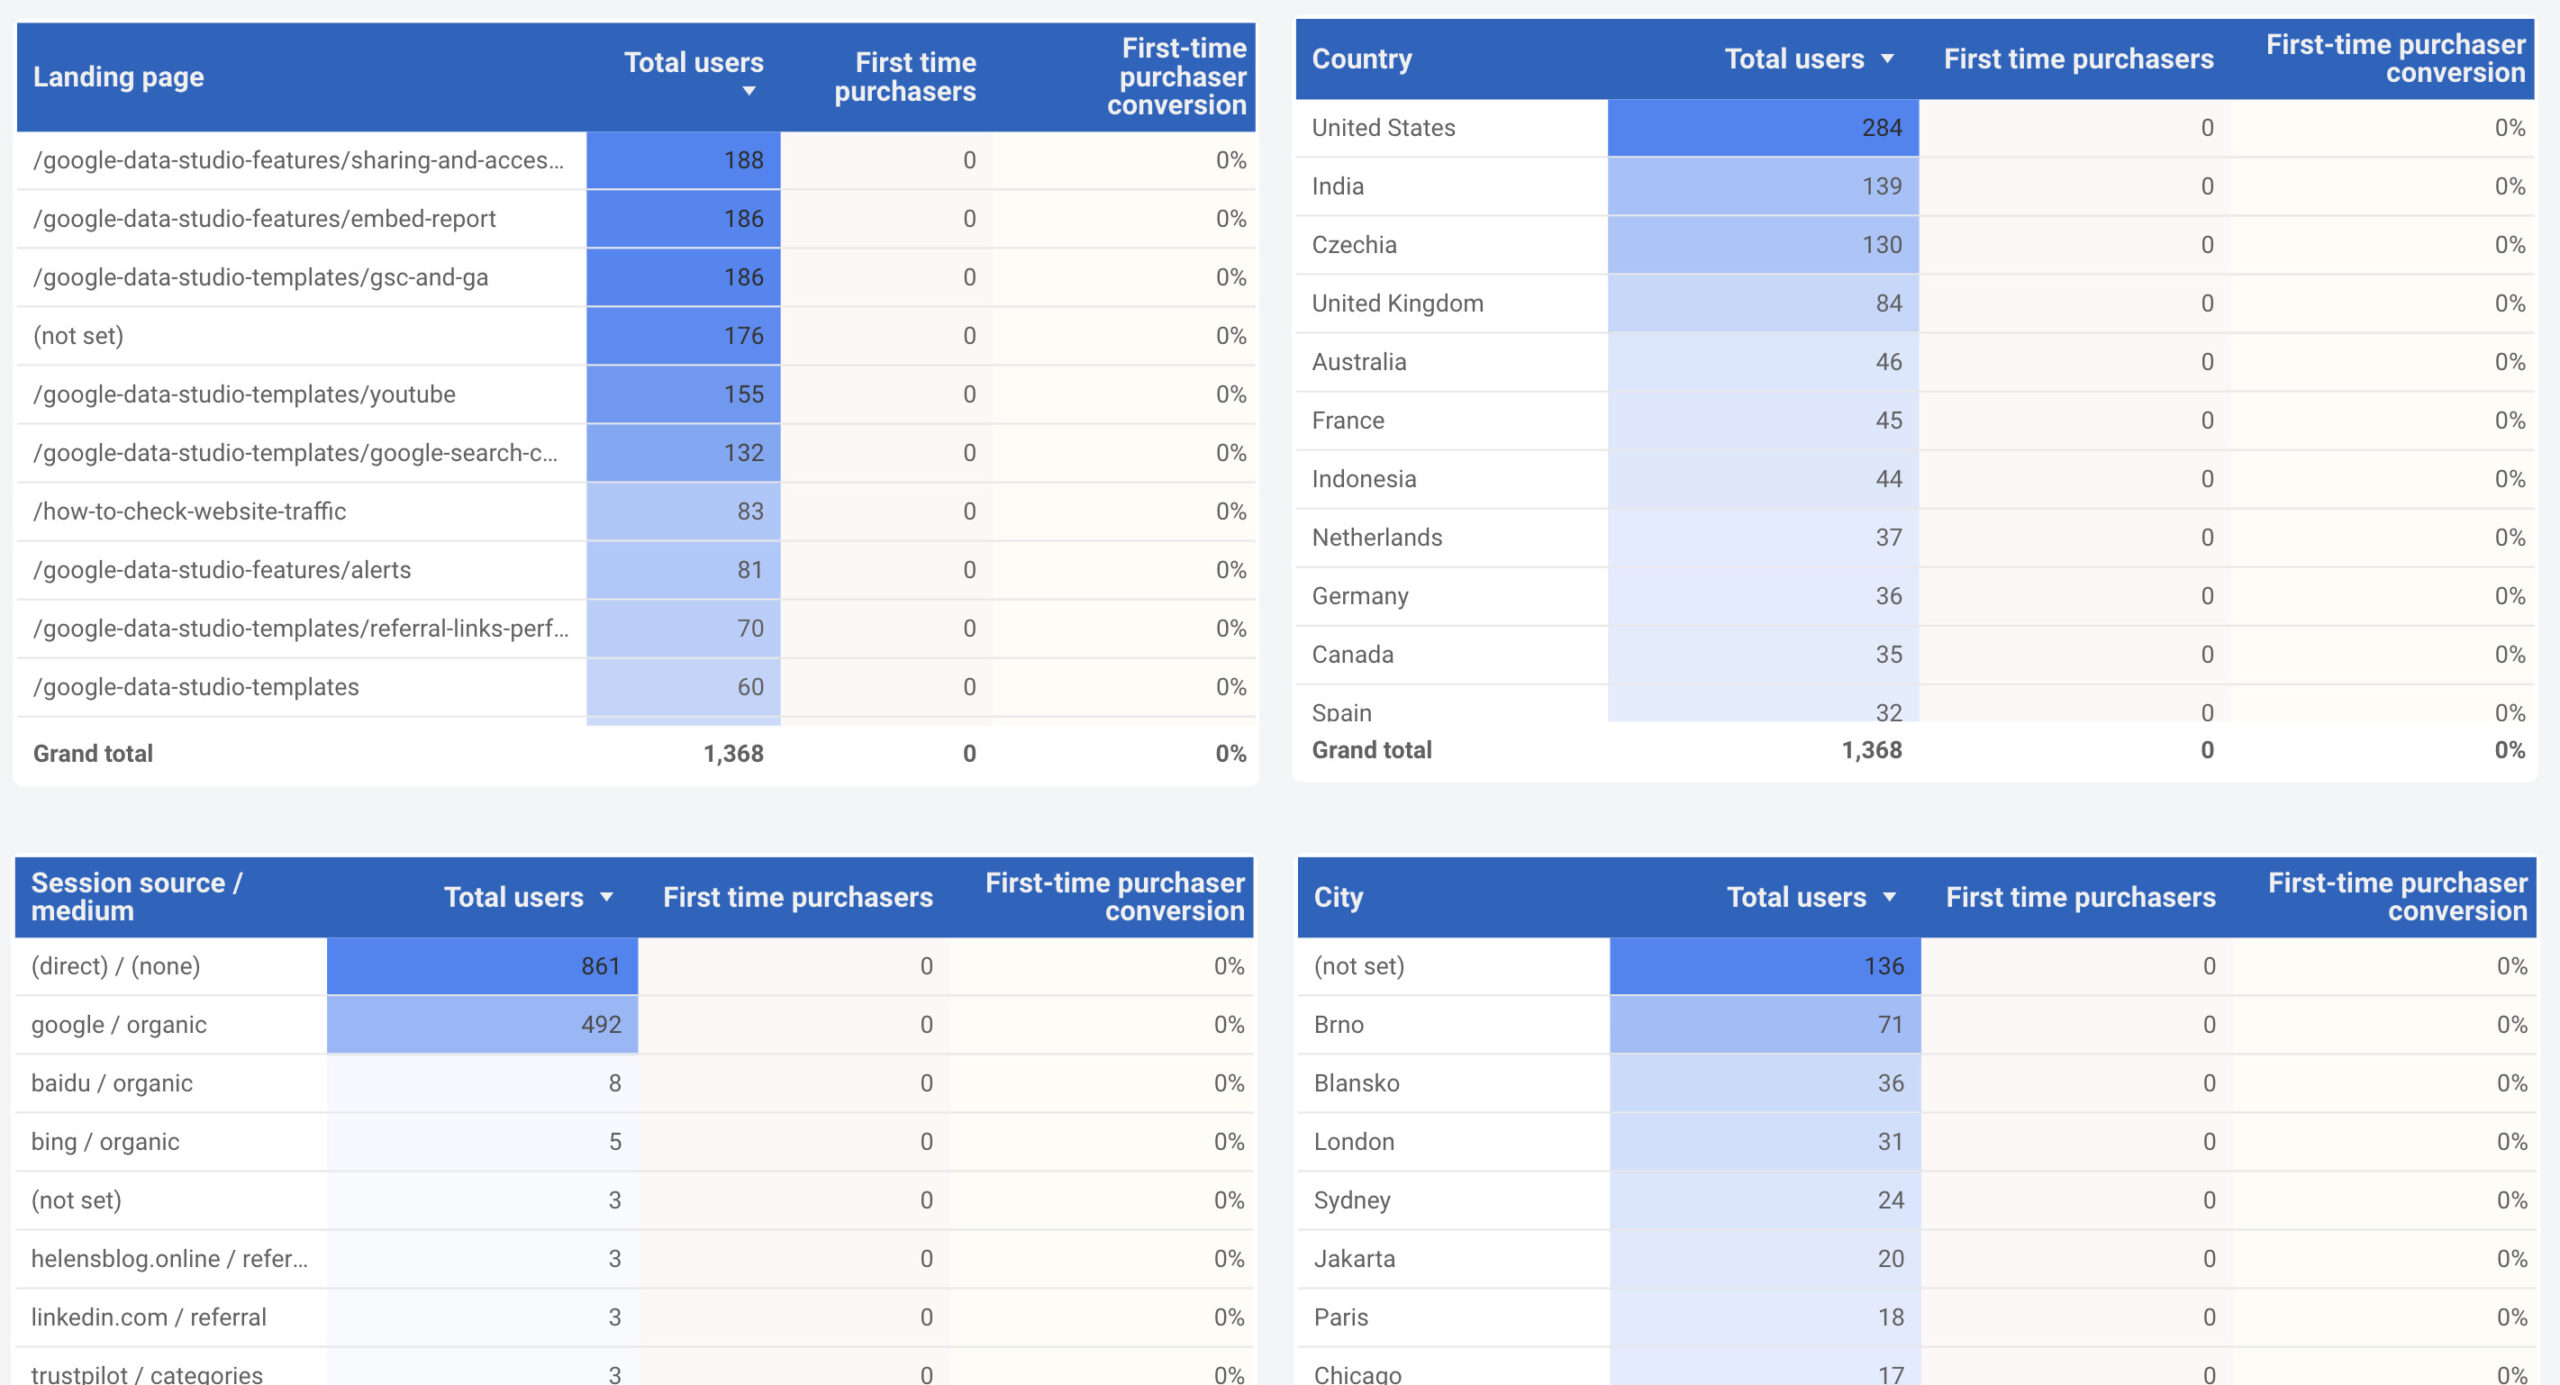This screenshot has width=2560, height=1385.
Task: Sort by the Country column header
Action: point(1361,59)
